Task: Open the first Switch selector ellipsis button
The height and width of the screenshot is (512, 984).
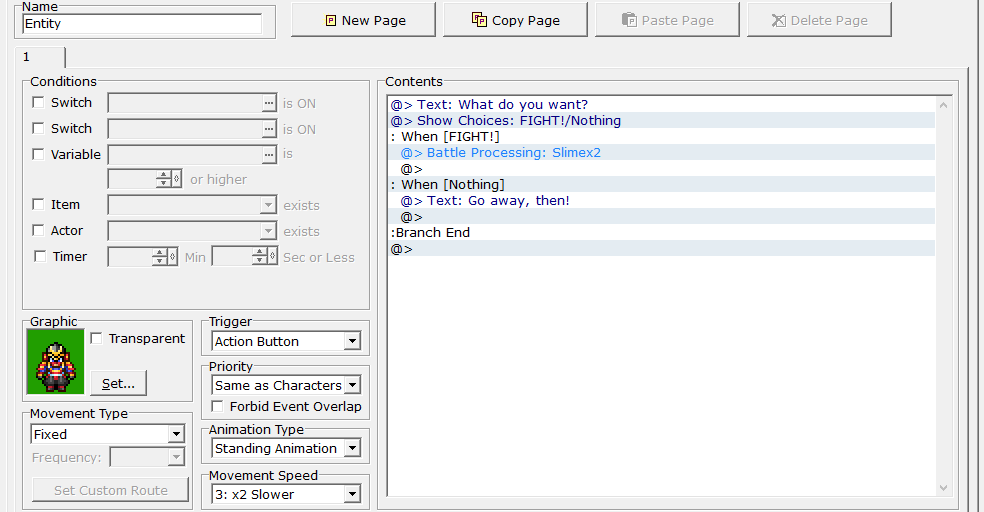Action: [x=268, y=103]
